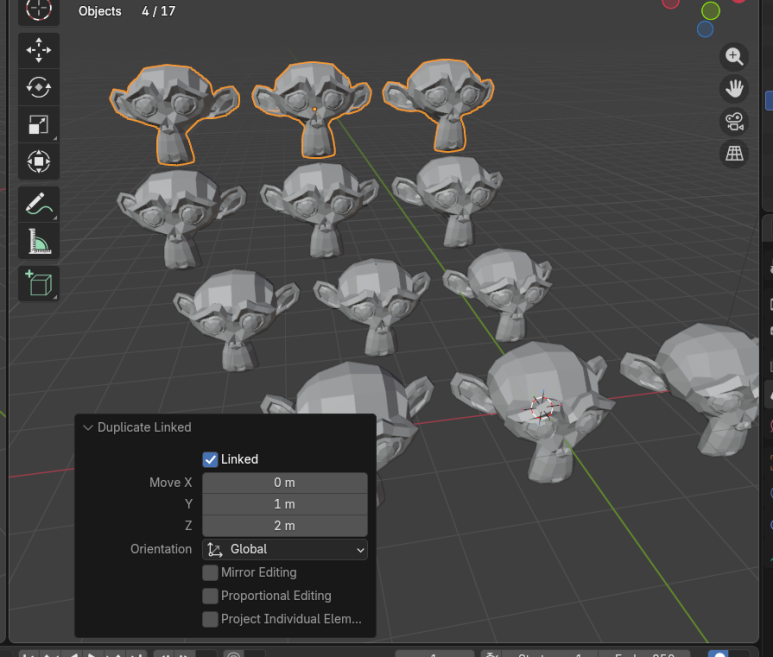Toggle the camera view button
Screen dimensions: 773x657
[x=734, y=122]
